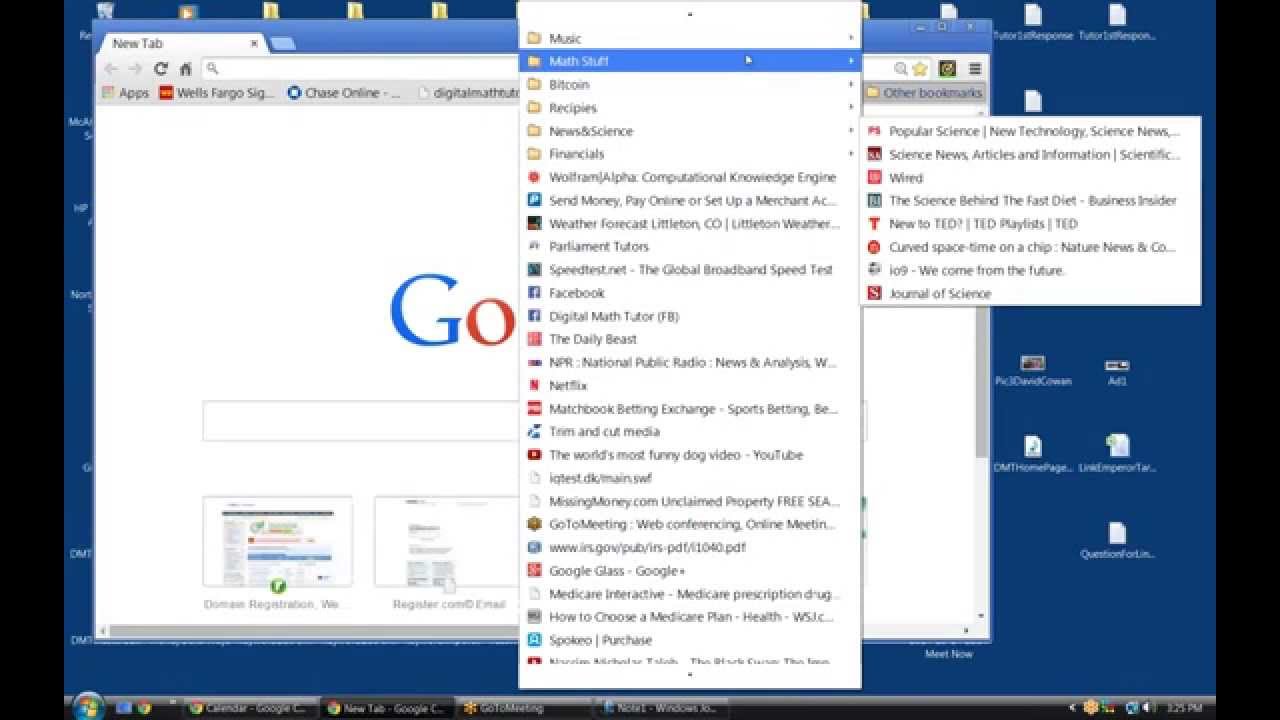Open the Send Money PayPal bookmark

[690, 200]
